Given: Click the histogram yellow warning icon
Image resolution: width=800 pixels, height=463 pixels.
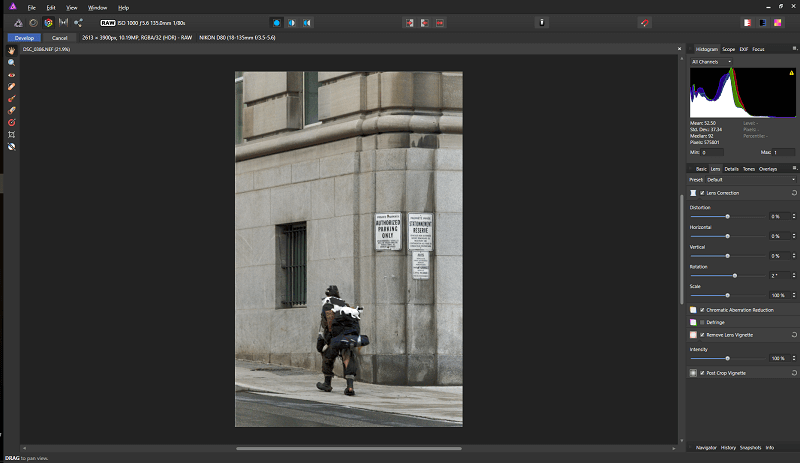Looking at the screenshot, I should [x=791, y=73].
